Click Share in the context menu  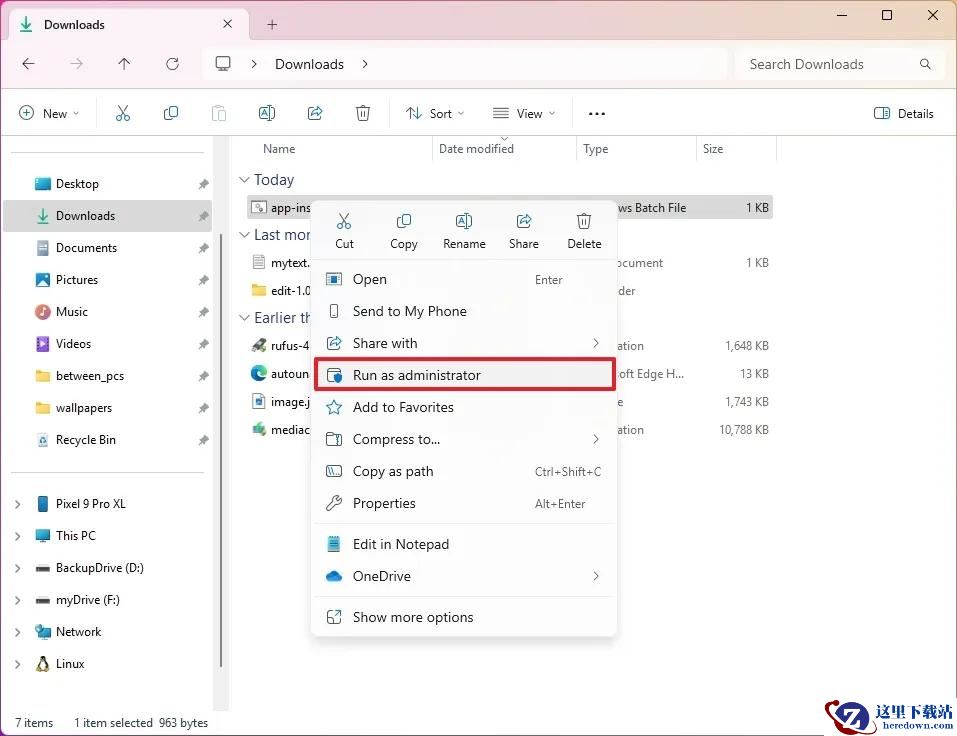click(x=524, y=231)
